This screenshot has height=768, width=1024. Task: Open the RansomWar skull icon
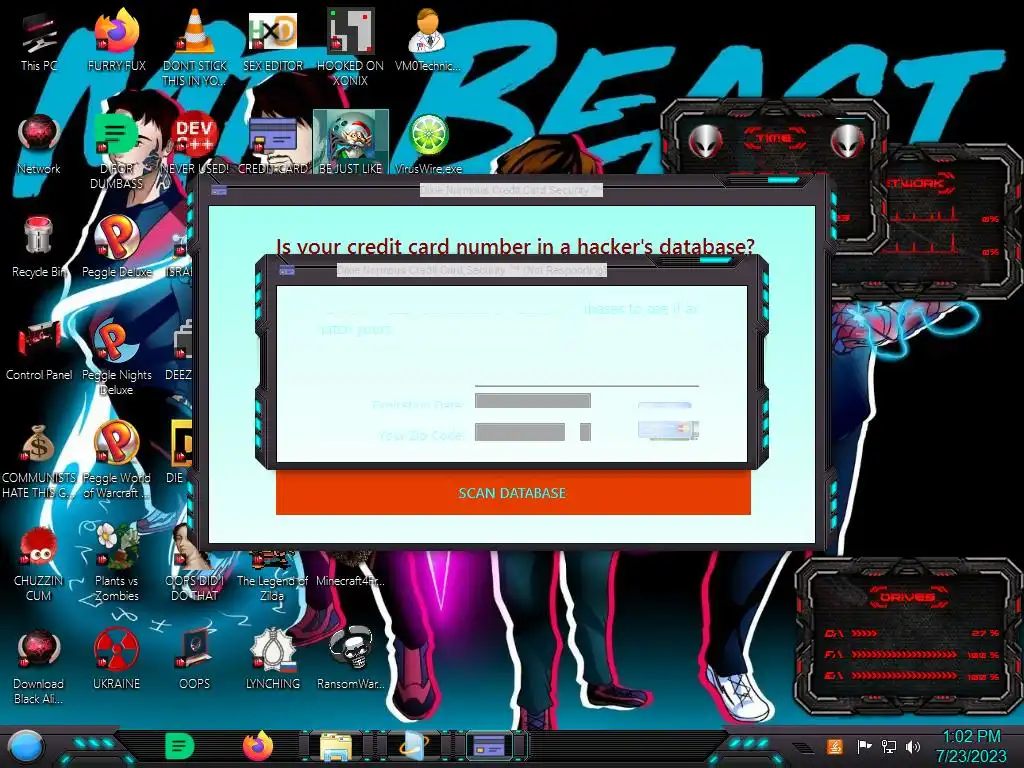350,660
